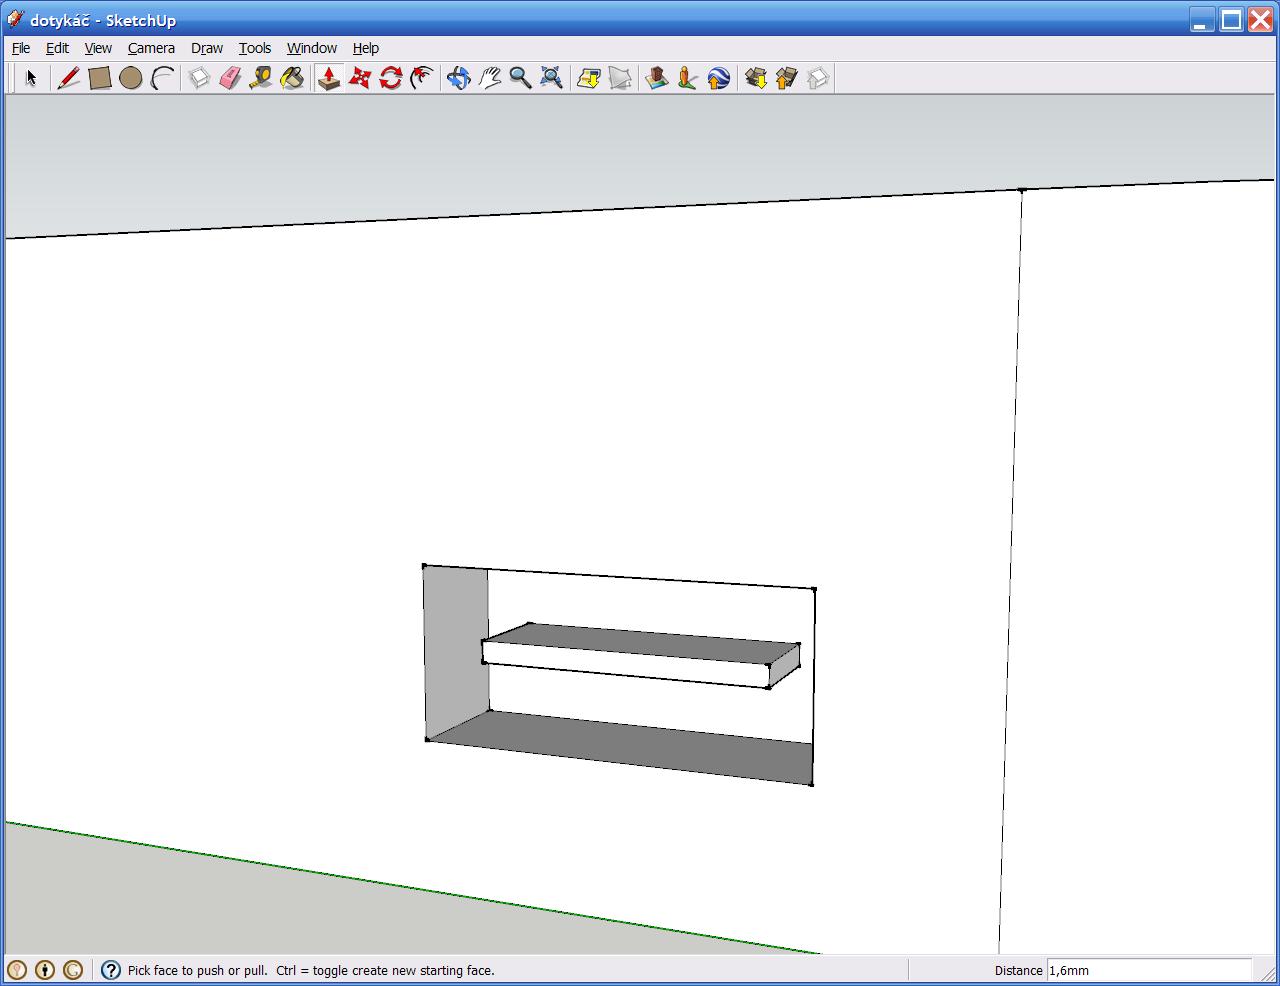
Task: Open the Camera menu
Action: click(x=151, y=48)
